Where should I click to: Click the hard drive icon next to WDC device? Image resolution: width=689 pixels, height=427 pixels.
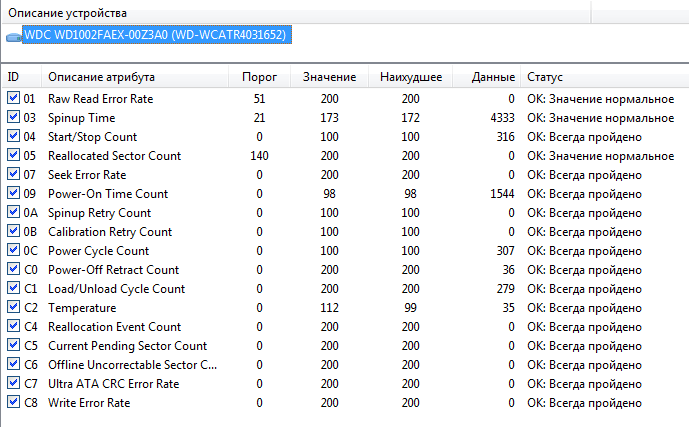[x=13, y=36]
